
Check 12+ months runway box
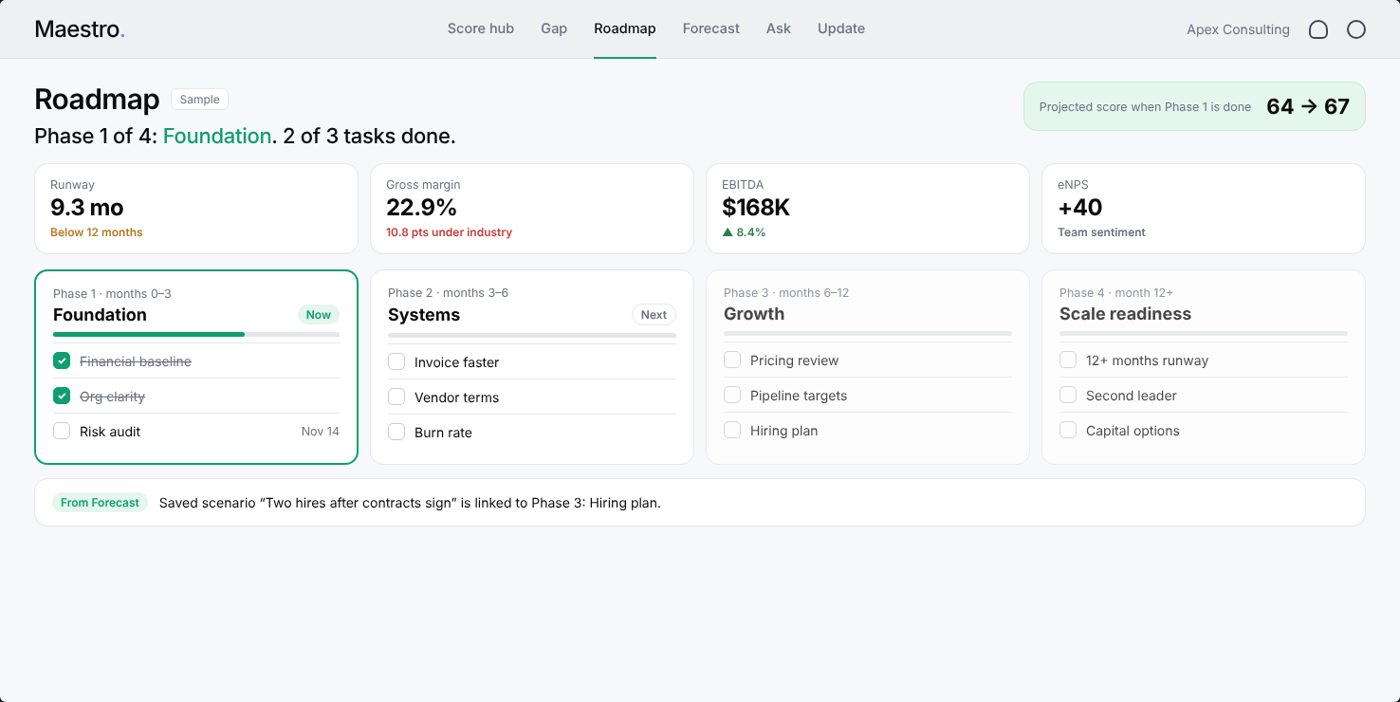(x=1068, y=360)
